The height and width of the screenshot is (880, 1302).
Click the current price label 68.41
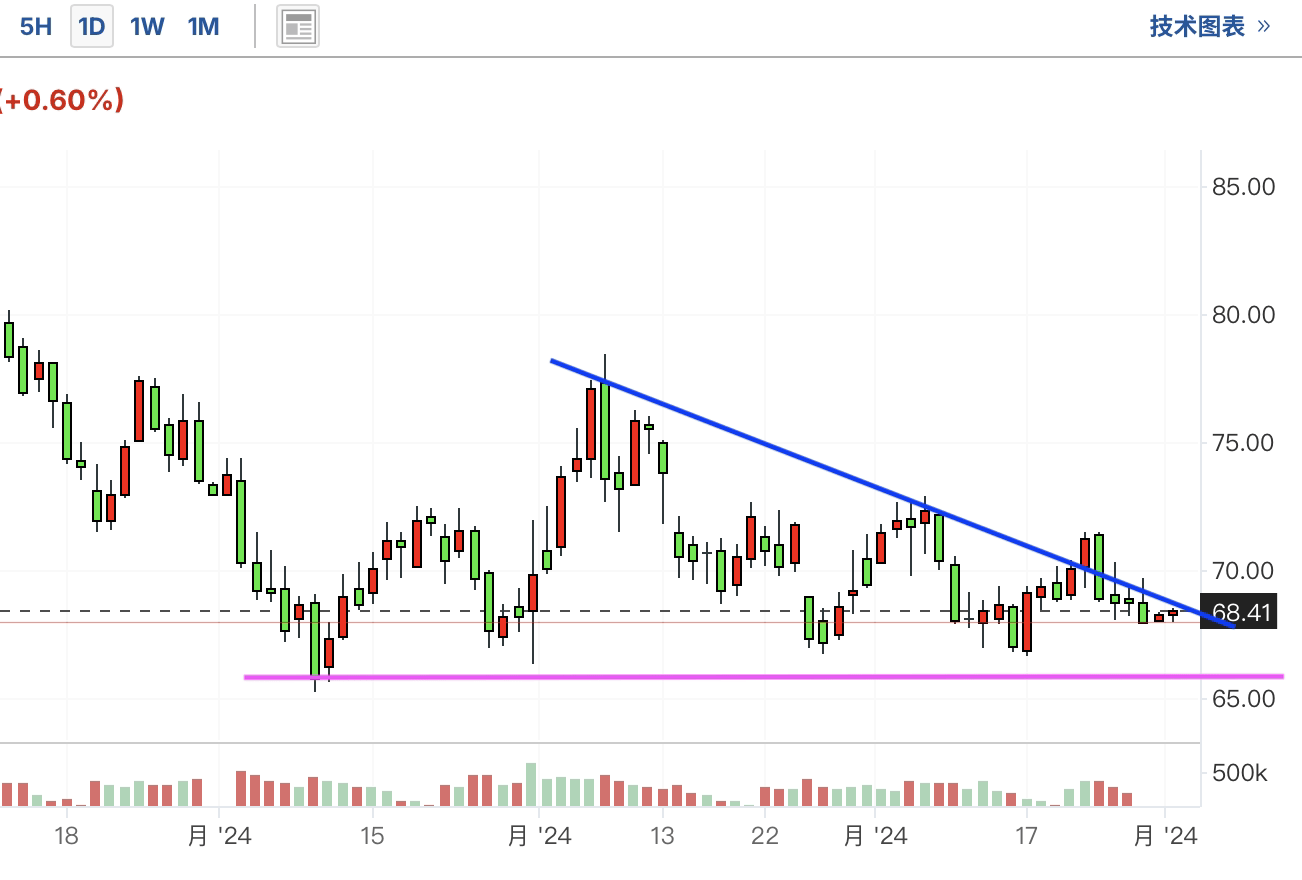tap(1240, 612)
